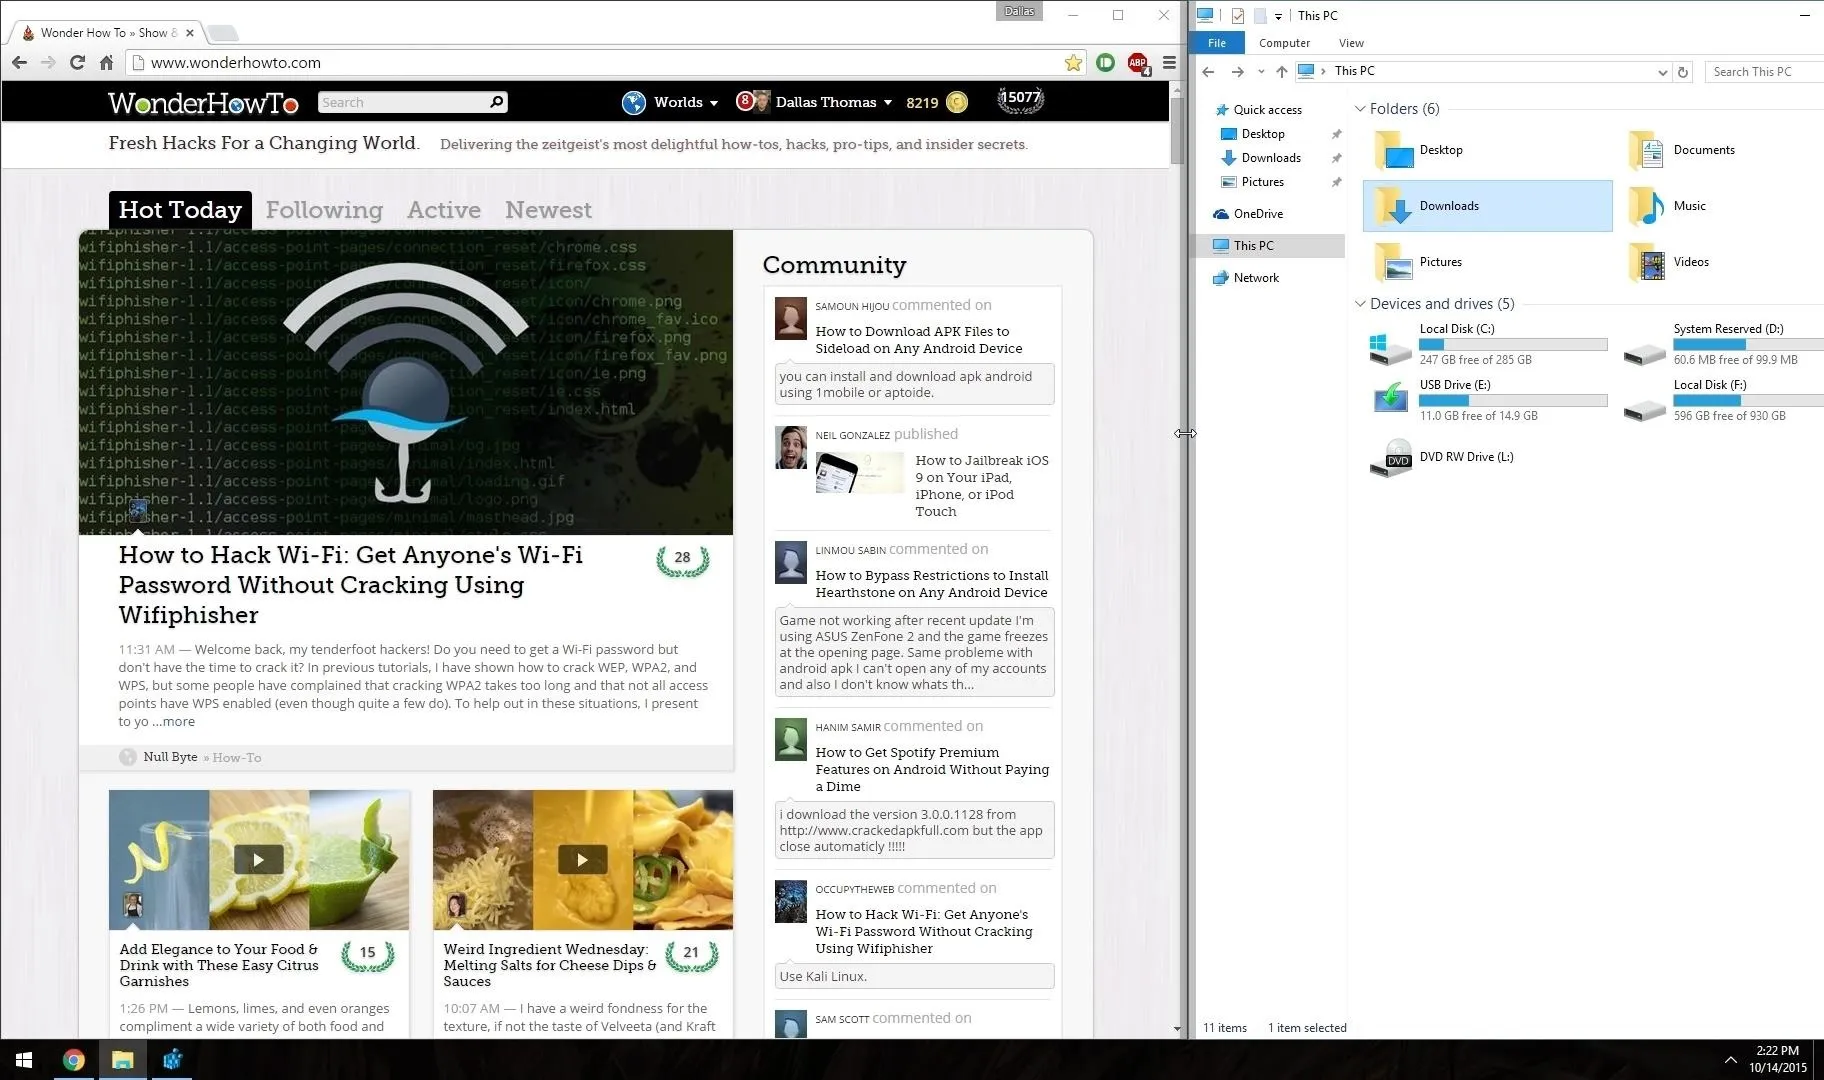Click the browser page vertical scrollbar

(x=1176, y=130)
